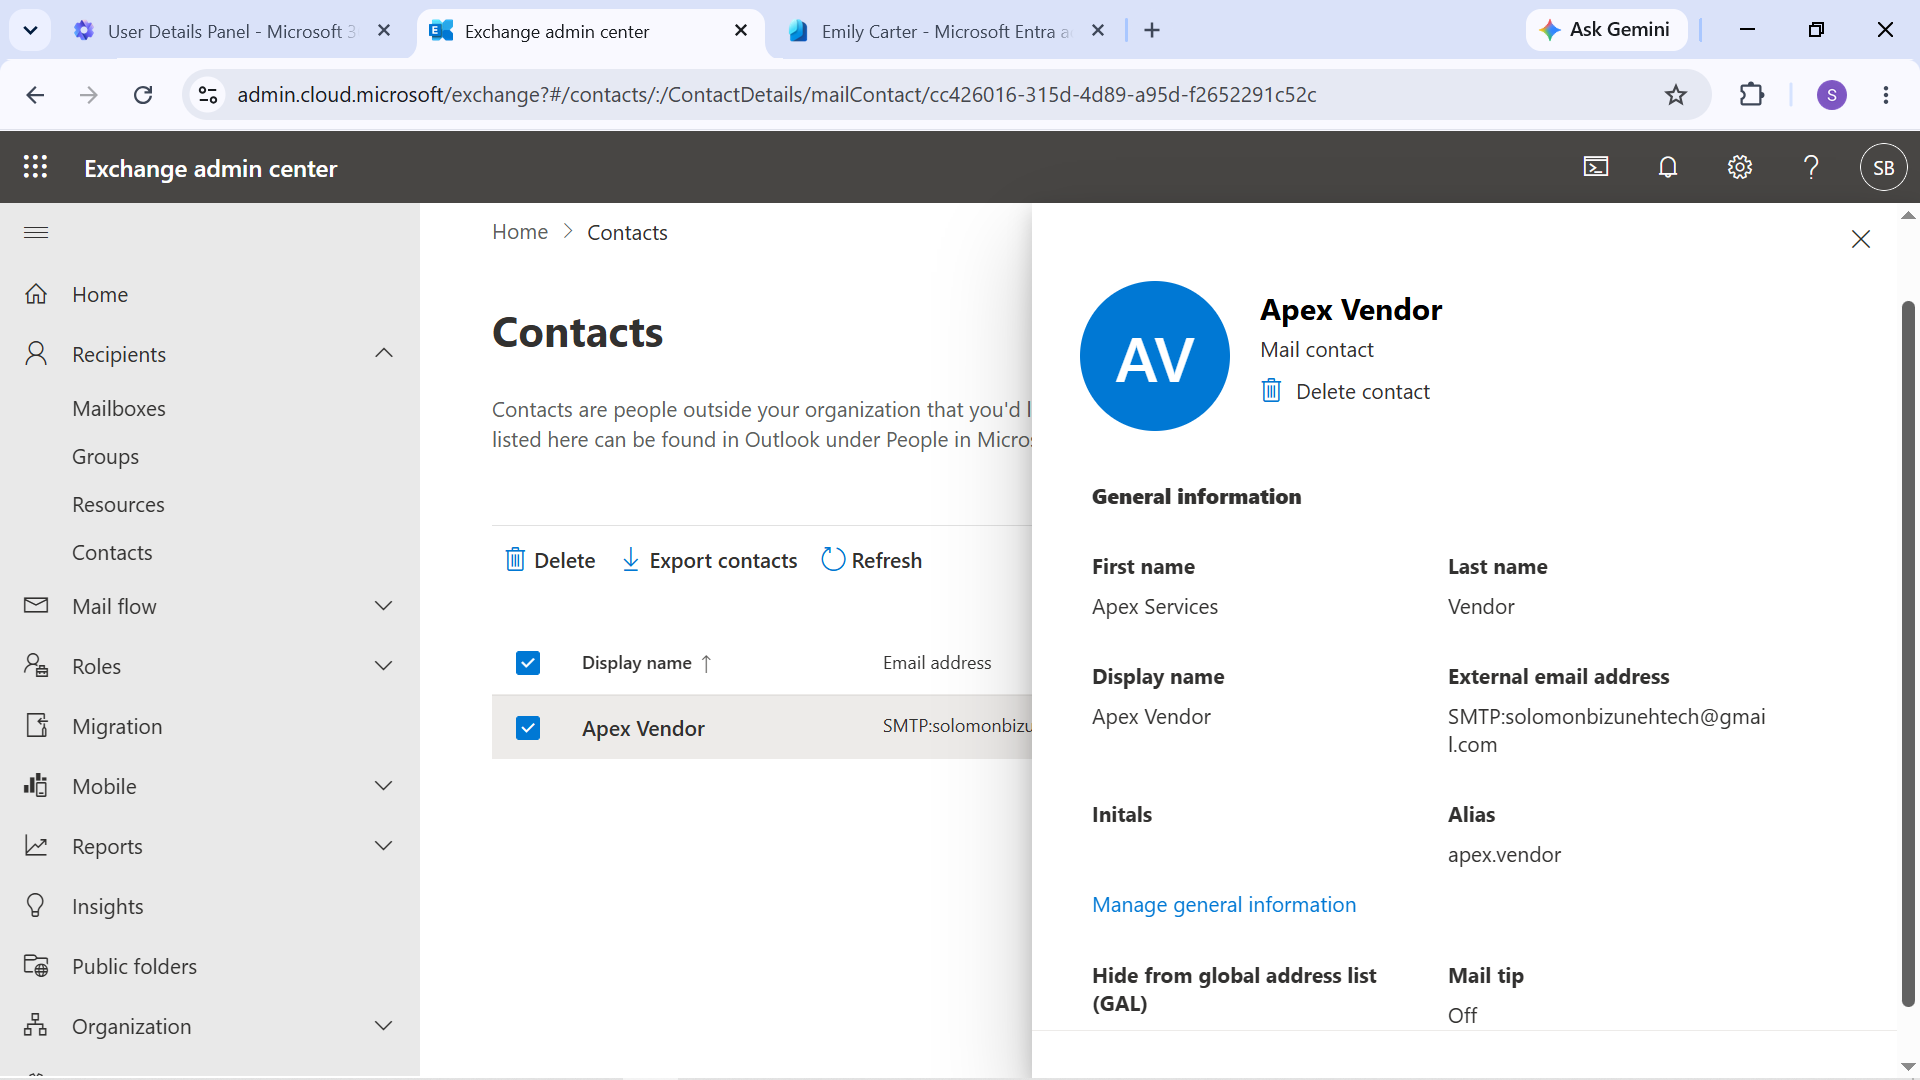Click the Refresh circular arrow icon

[833, 559]
